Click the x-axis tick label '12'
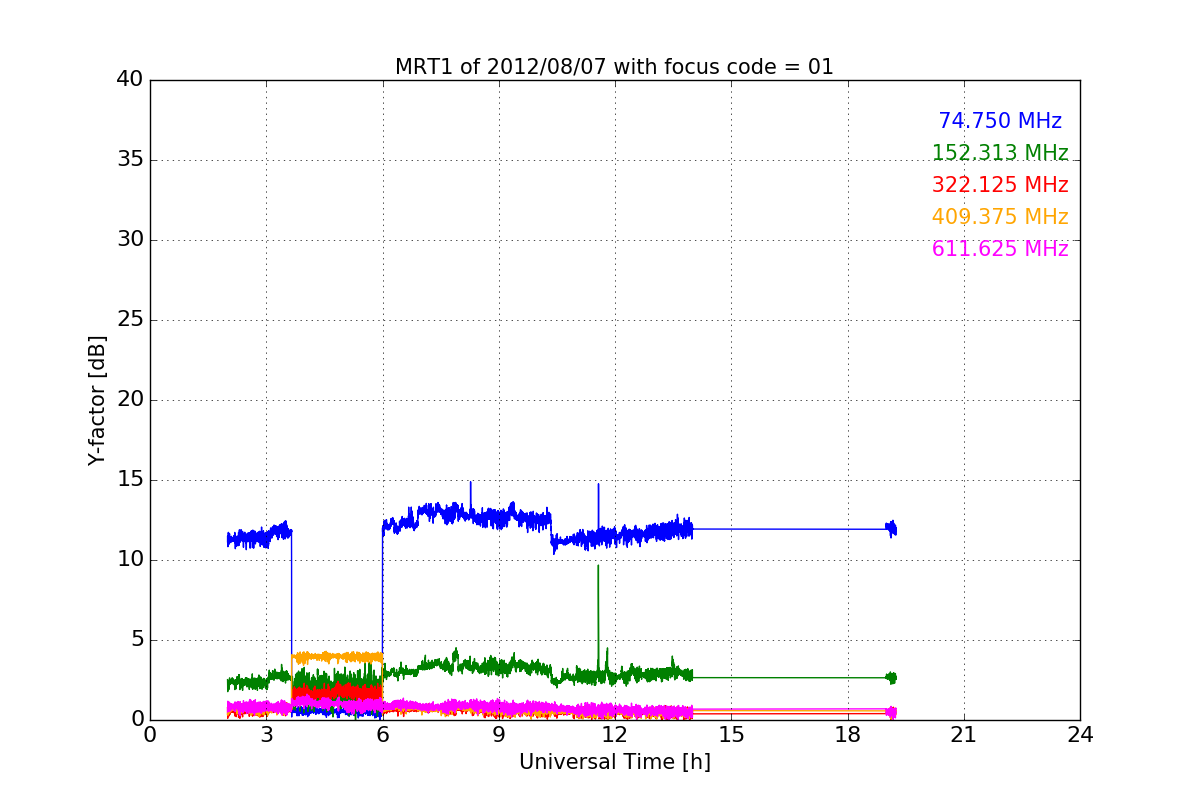 coord(615,735)
